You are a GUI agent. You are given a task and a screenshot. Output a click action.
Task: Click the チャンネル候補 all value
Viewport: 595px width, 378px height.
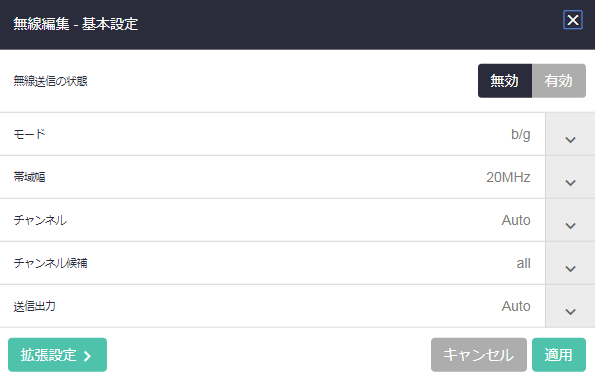pos(523,263)
